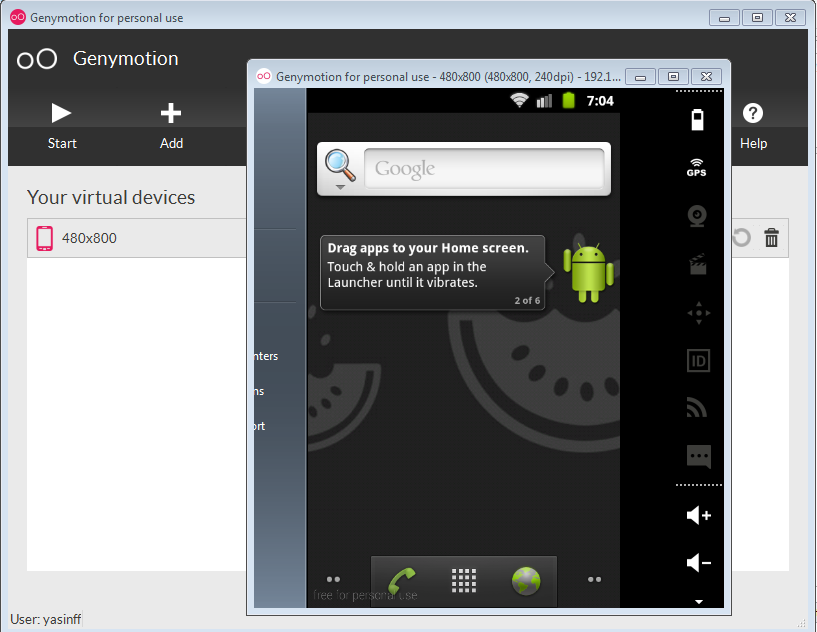
Task: Open the battery widget in emulator sidebar
Action: [x=698, y=120]
